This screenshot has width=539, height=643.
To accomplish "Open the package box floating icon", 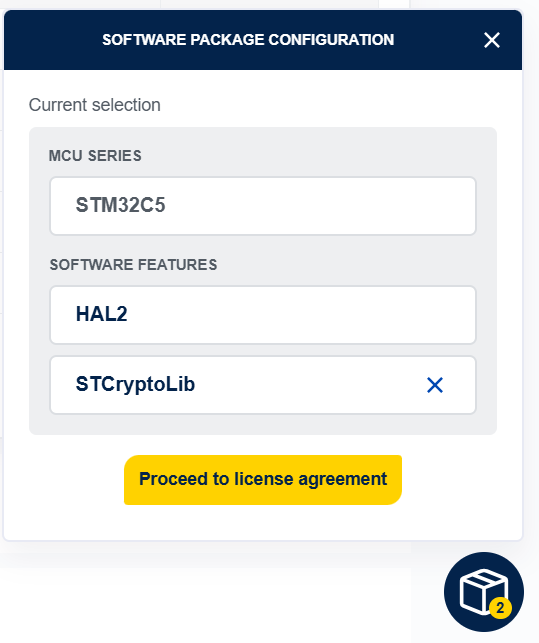I will click(483, 591).
